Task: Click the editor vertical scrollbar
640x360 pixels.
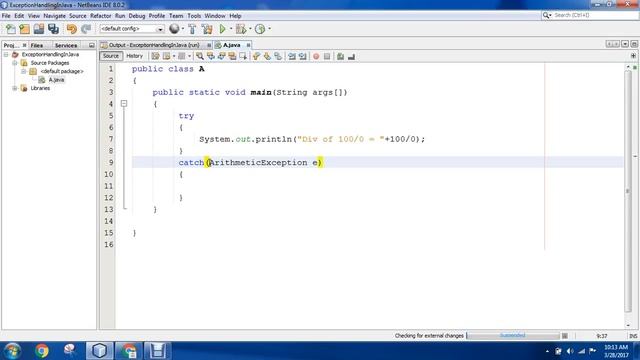Action: click(628, 192)
